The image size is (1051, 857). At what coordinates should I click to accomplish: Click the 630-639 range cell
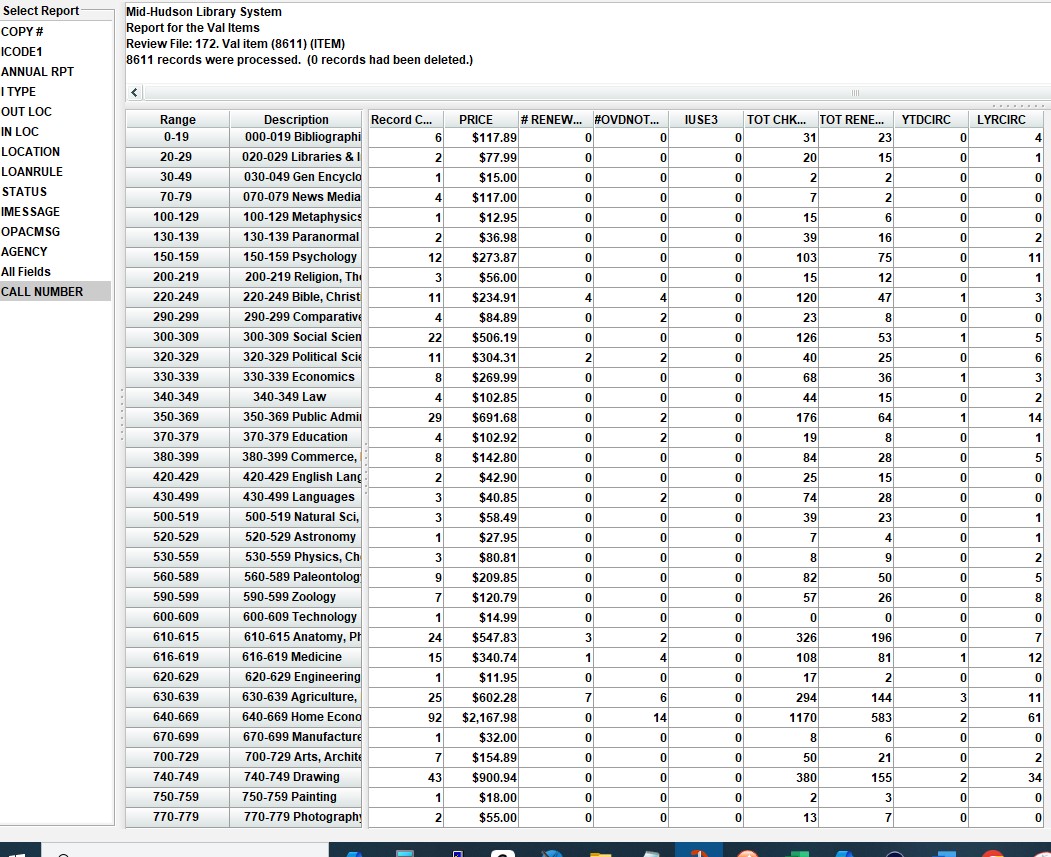(x=178, y=697)
